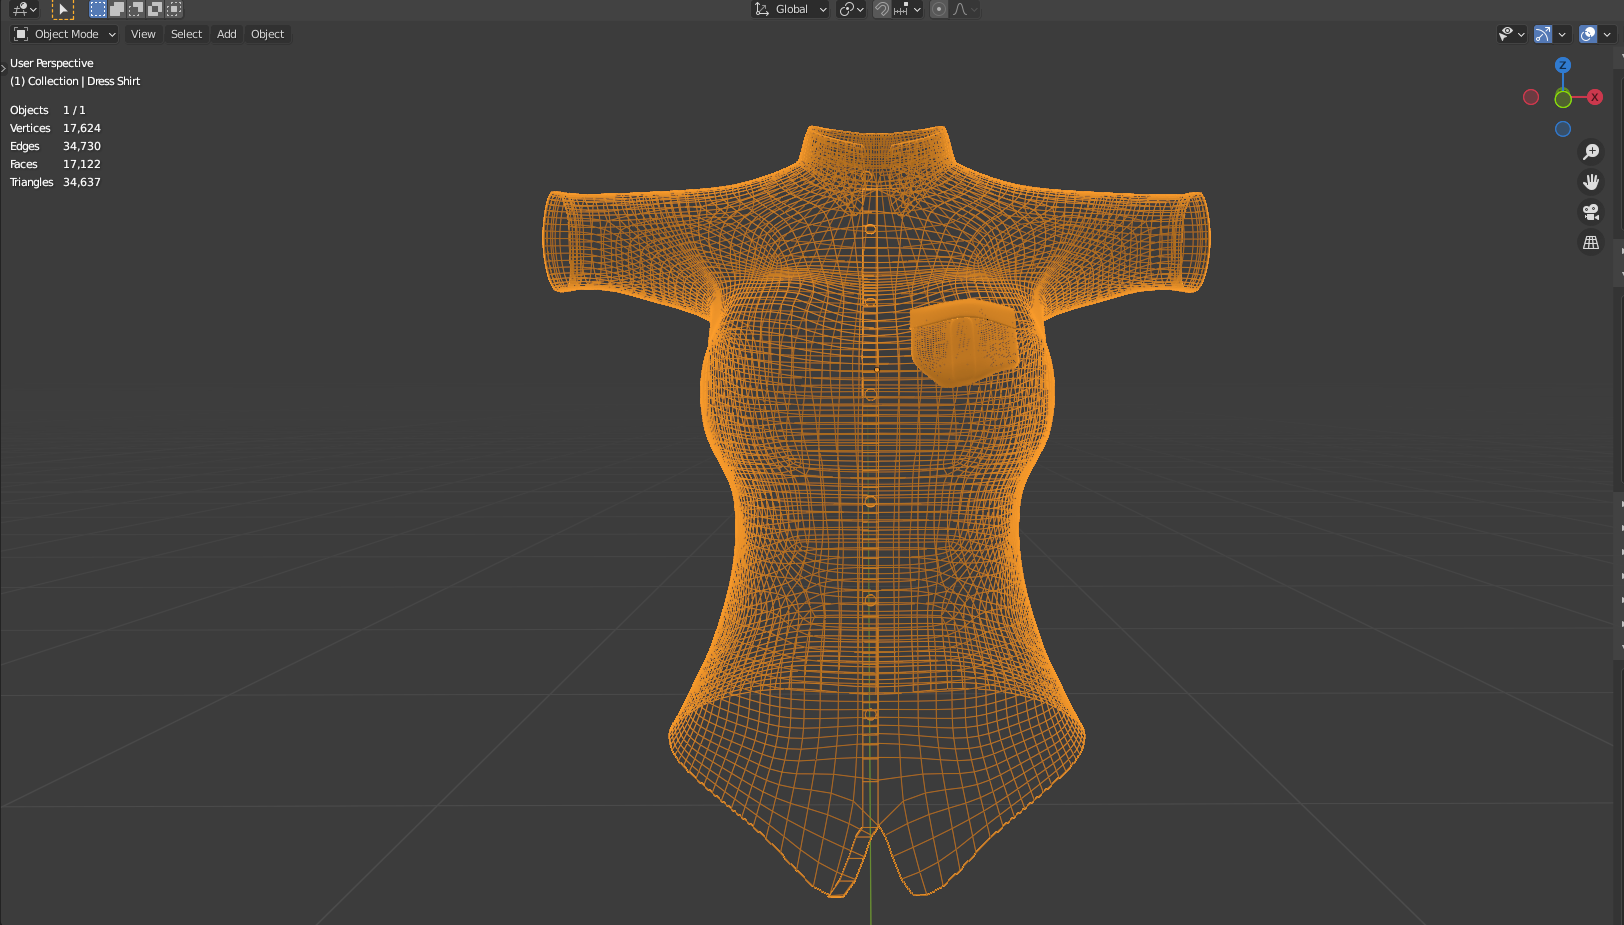
Task: Toggle proportional editing
Action: pos(939,9)
